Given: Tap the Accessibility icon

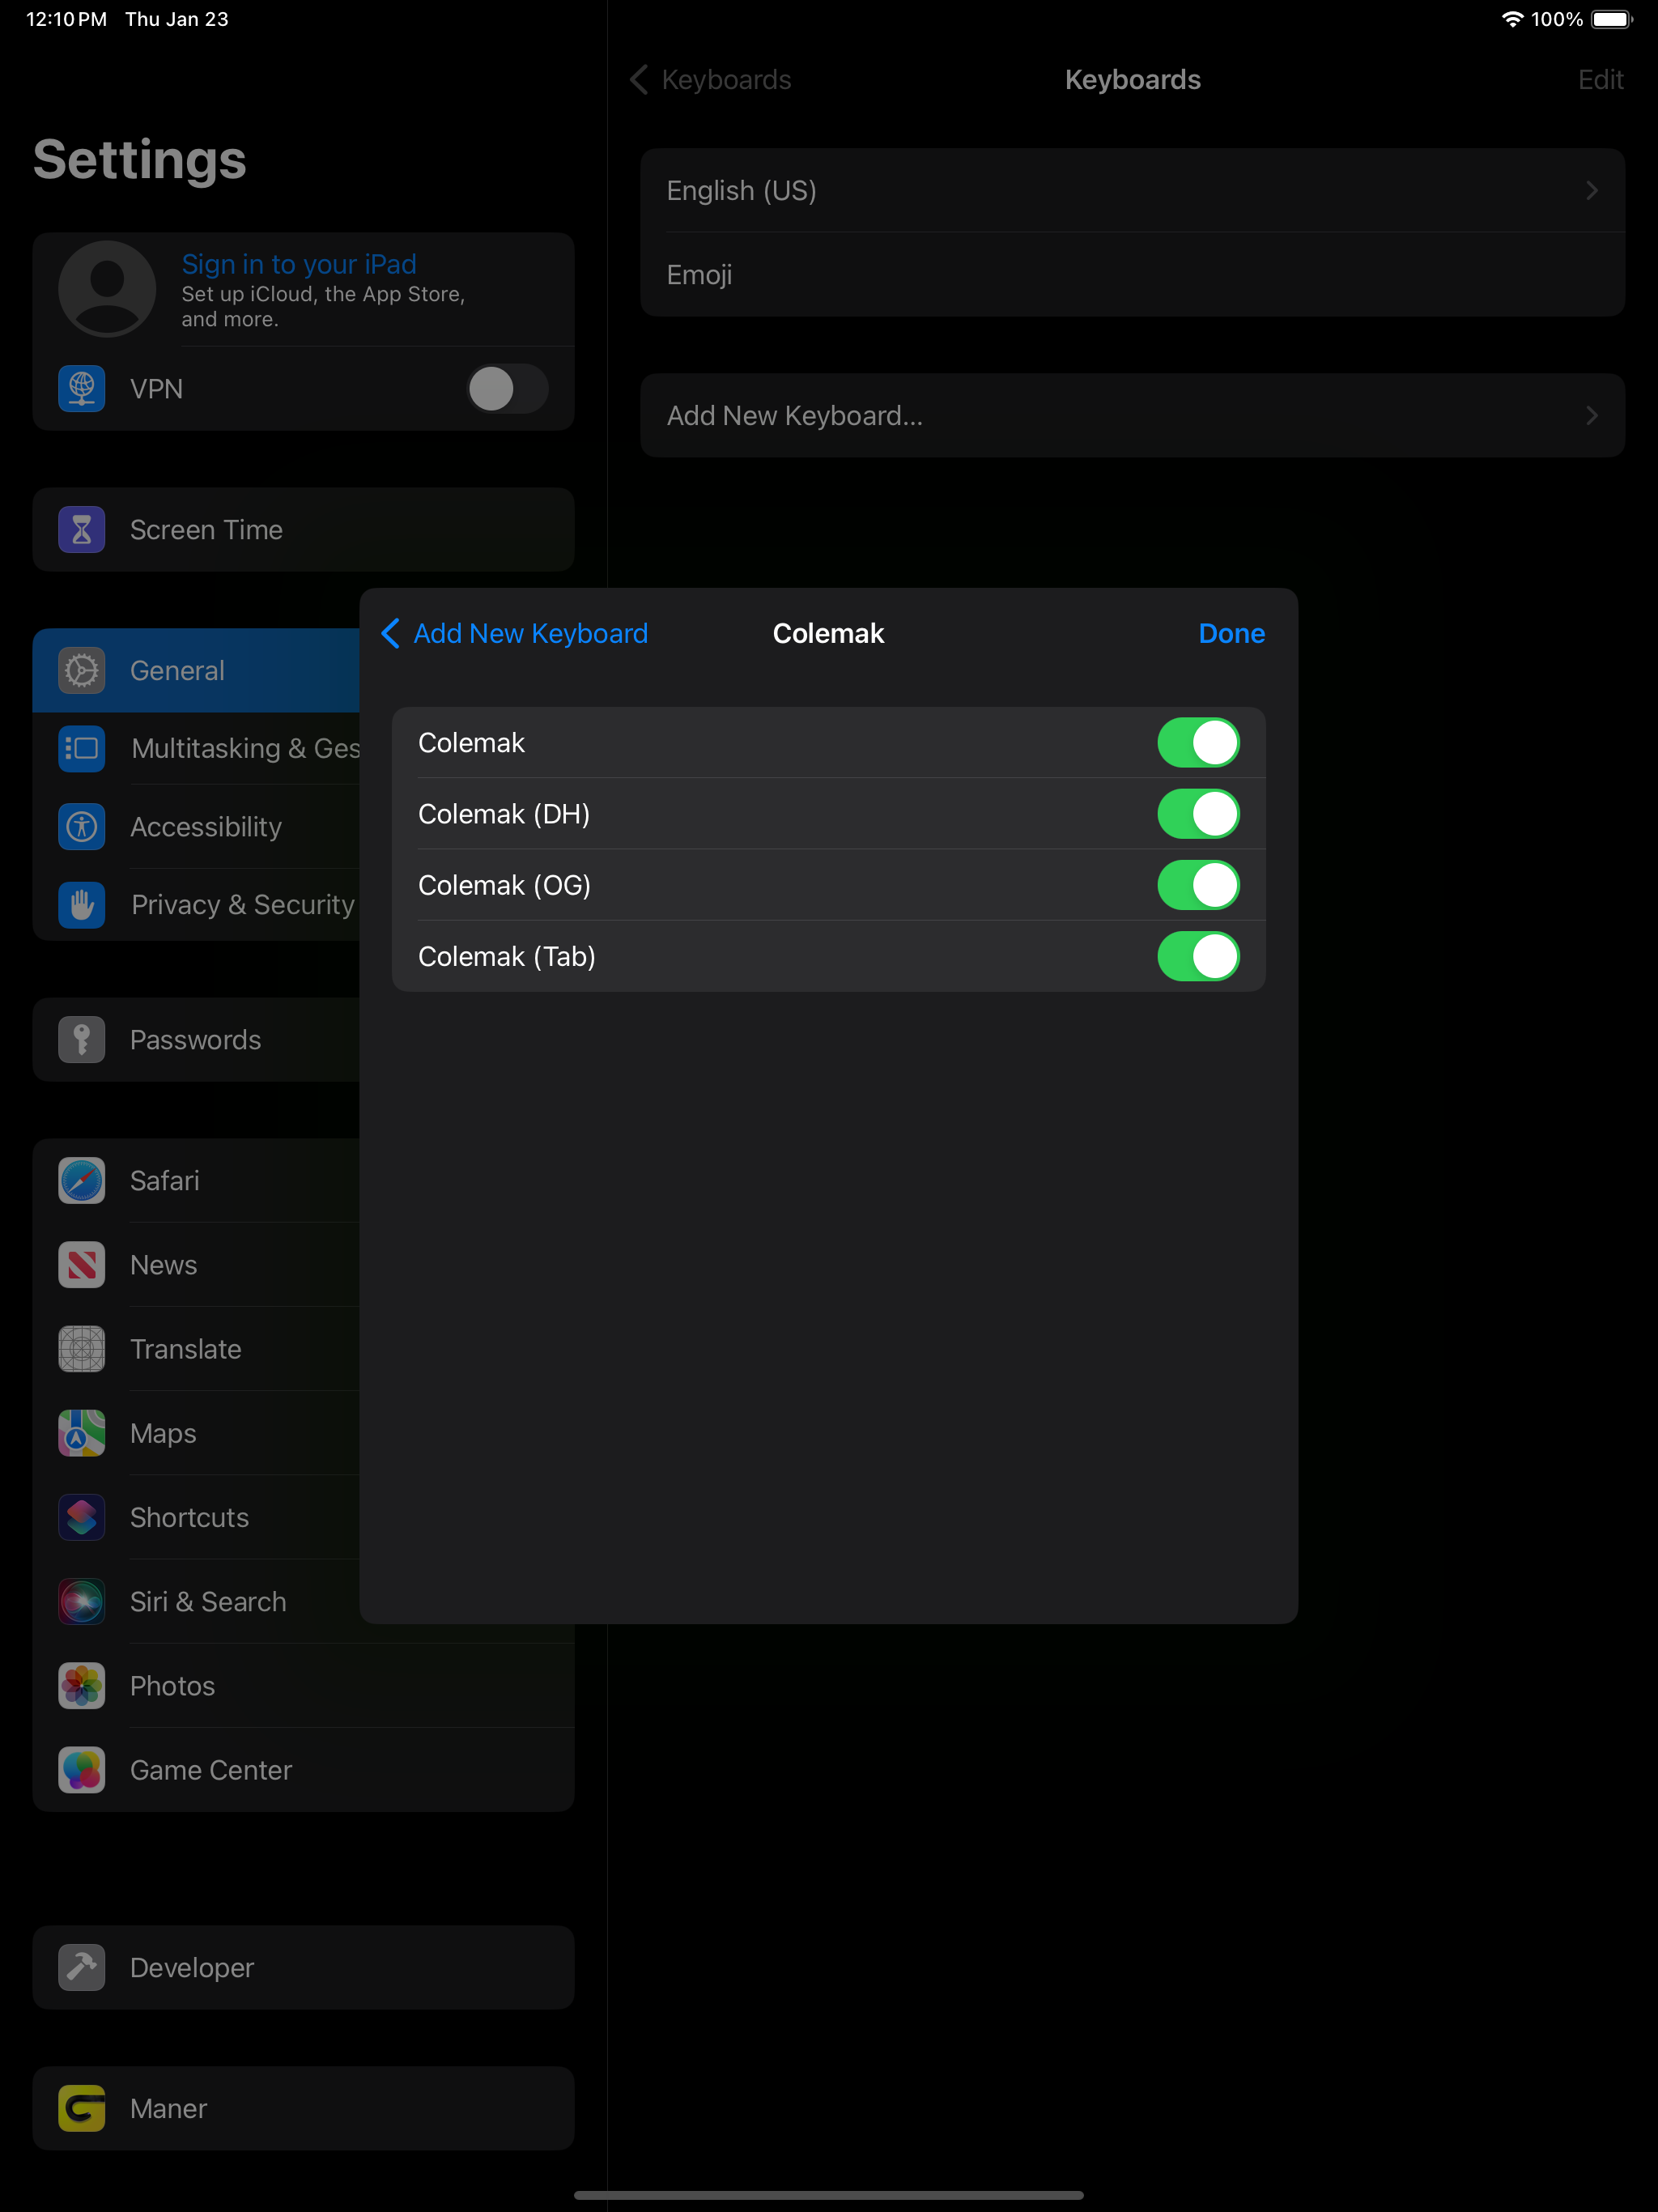Looking at the screenshot, I should tap(82, 827).
